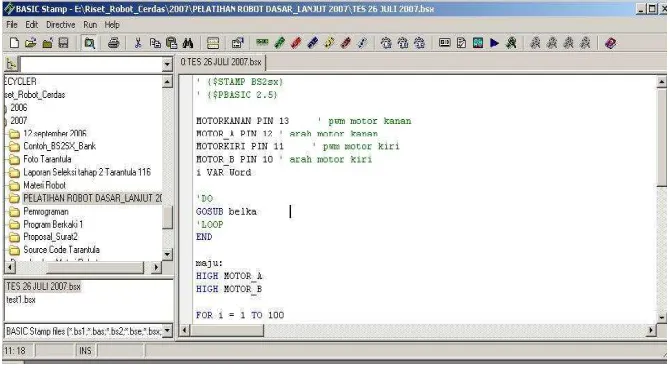This screenshot has height=370, width=670.
Task: Click directory tree icon beside path box
Action: [11, 65]
